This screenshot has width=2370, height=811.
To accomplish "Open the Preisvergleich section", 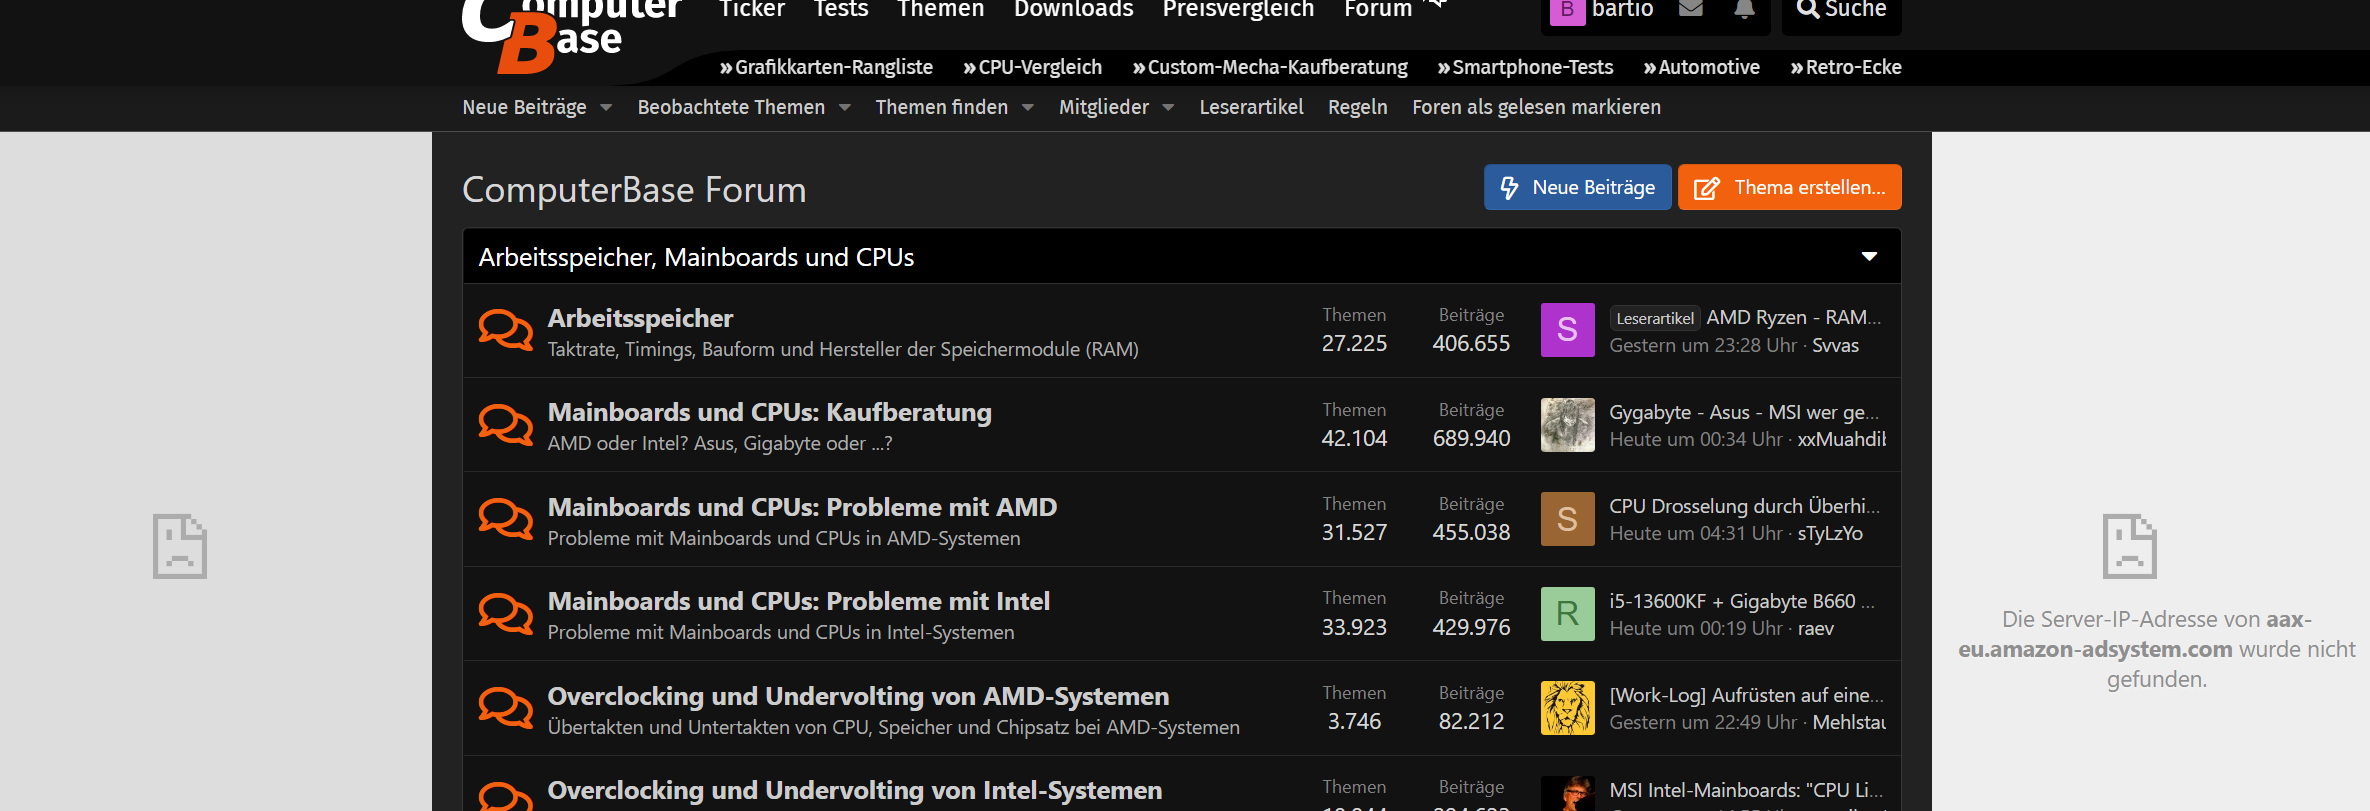I will point(1238,10).
